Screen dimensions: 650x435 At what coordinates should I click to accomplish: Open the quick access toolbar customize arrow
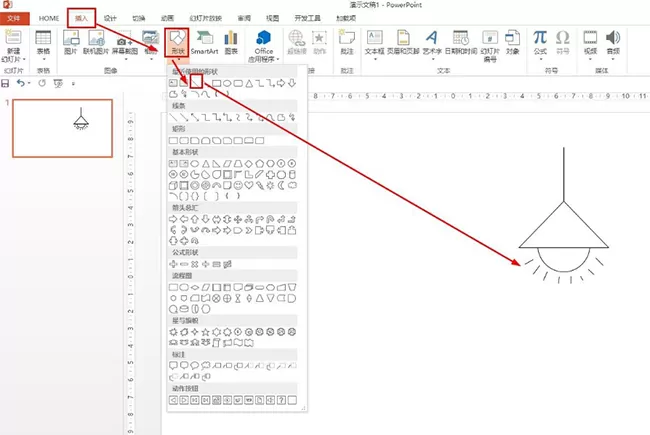(73, 83)
